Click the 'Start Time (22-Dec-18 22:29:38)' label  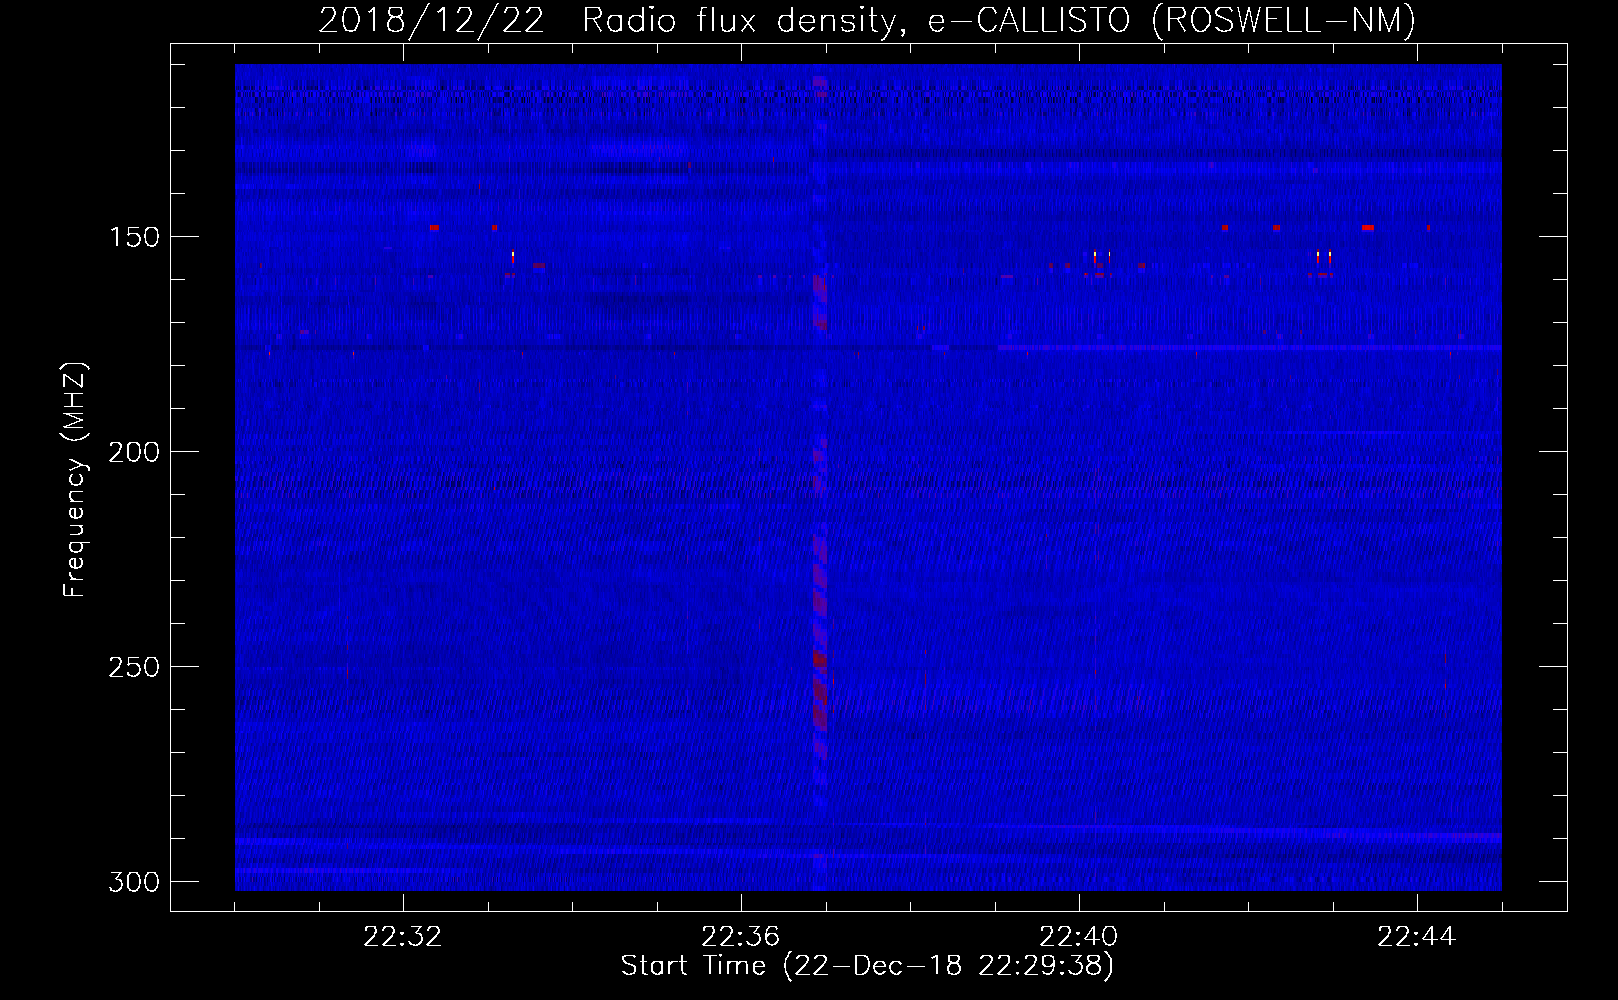(x=867, y=966)
